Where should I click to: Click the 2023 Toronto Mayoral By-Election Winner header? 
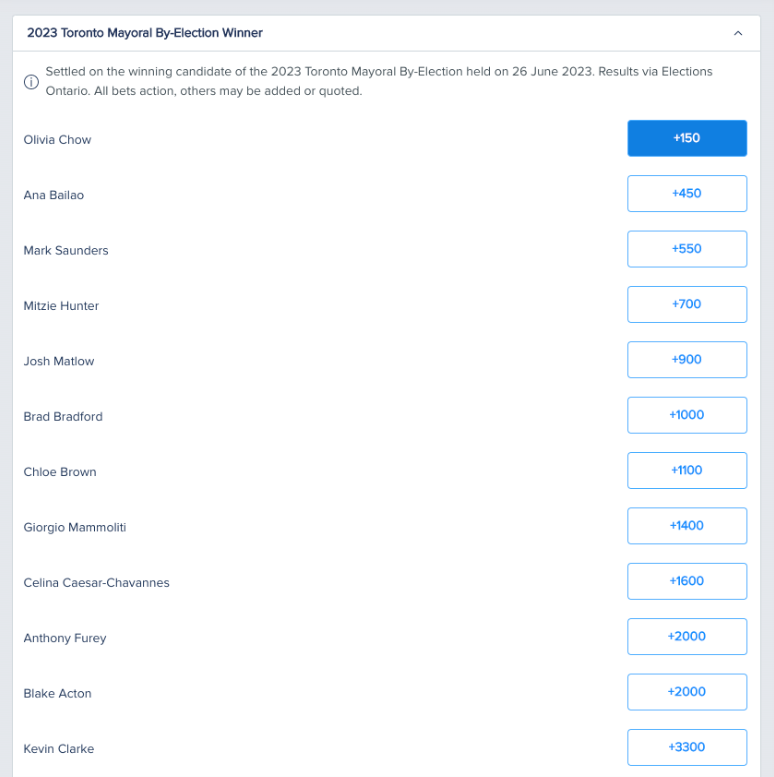point(145,33)
